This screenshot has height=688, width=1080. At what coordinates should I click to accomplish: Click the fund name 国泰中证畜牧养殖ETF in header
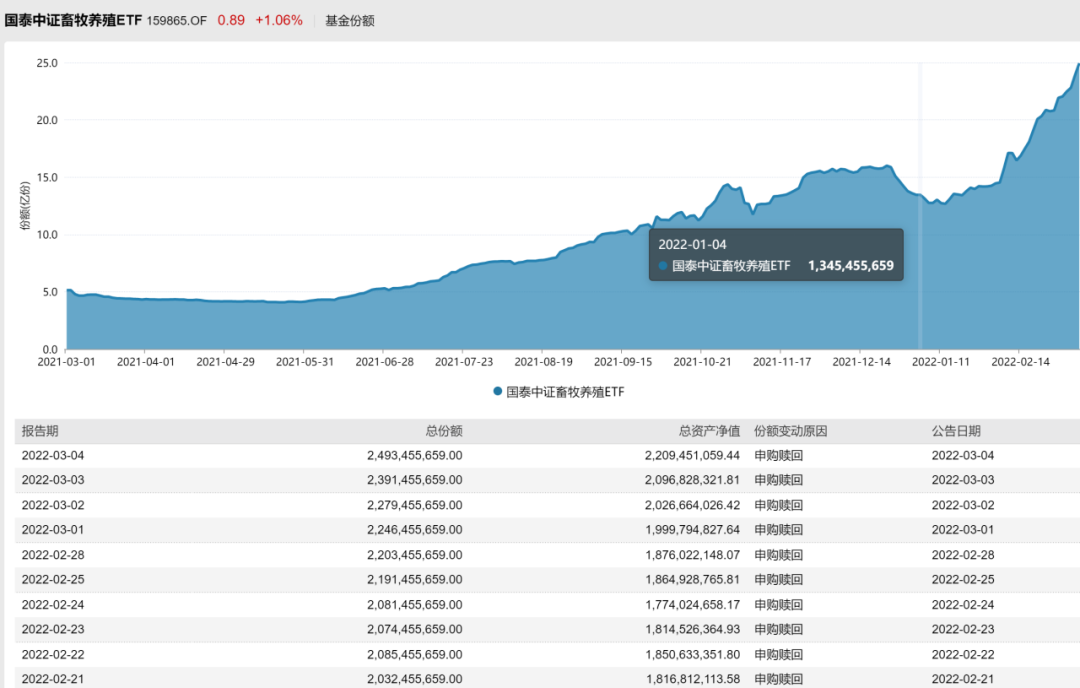[73, 21]
